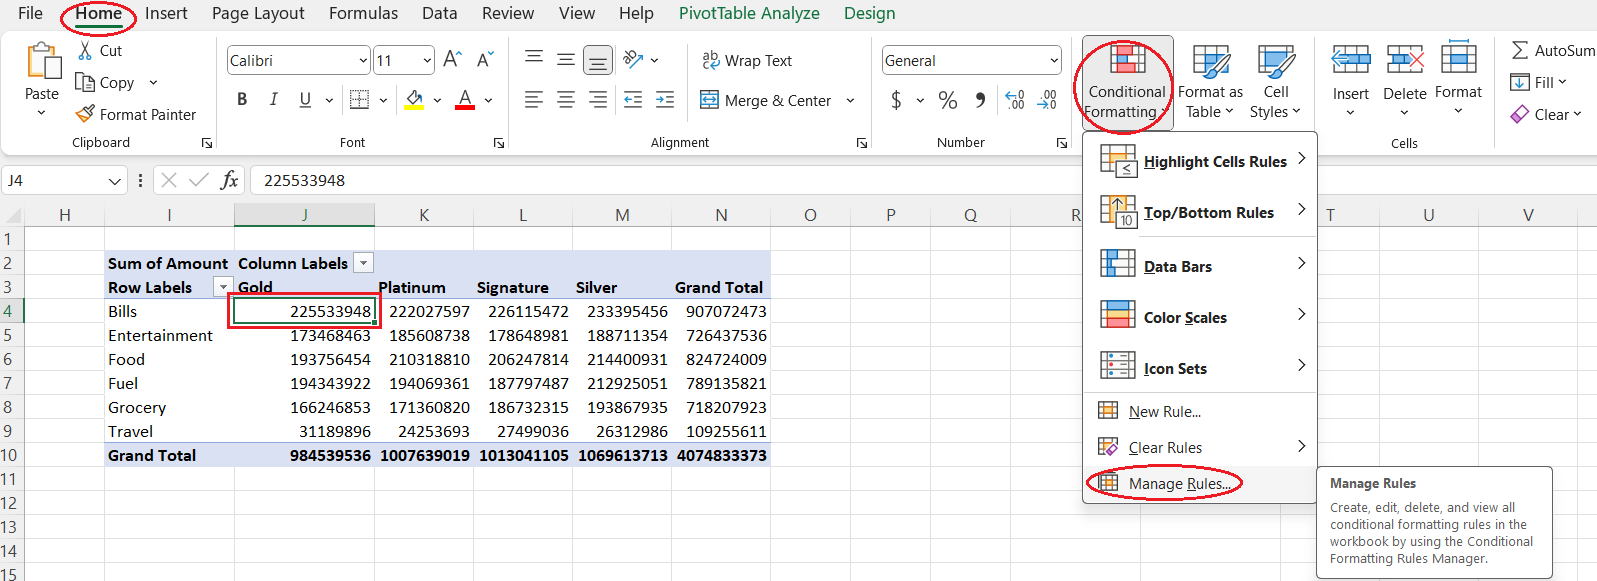The width and height of the screenshot is (1597, 581).
Task: Cut the selection with the scissors icon
Action: click(86, 50)
